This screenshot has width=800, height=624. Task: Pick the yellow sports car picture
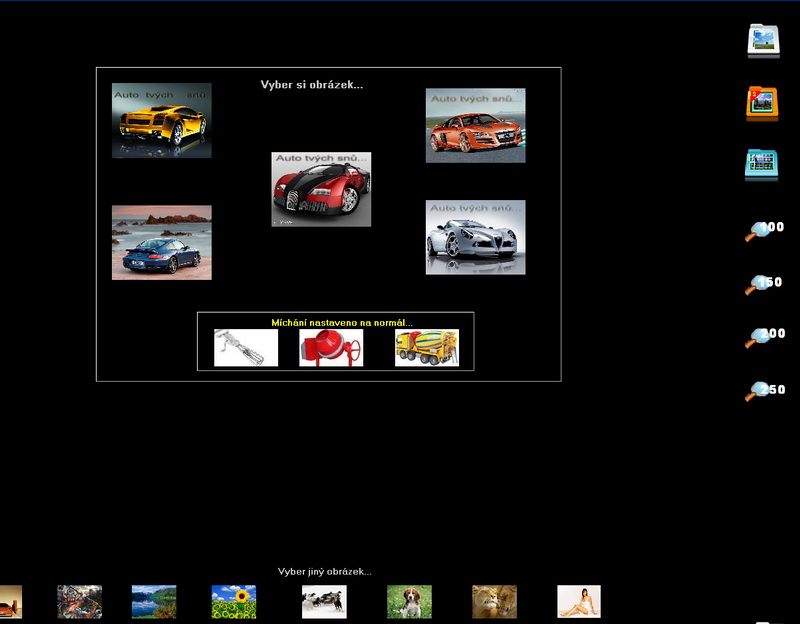pyautogui.click(x=162, y=121)
